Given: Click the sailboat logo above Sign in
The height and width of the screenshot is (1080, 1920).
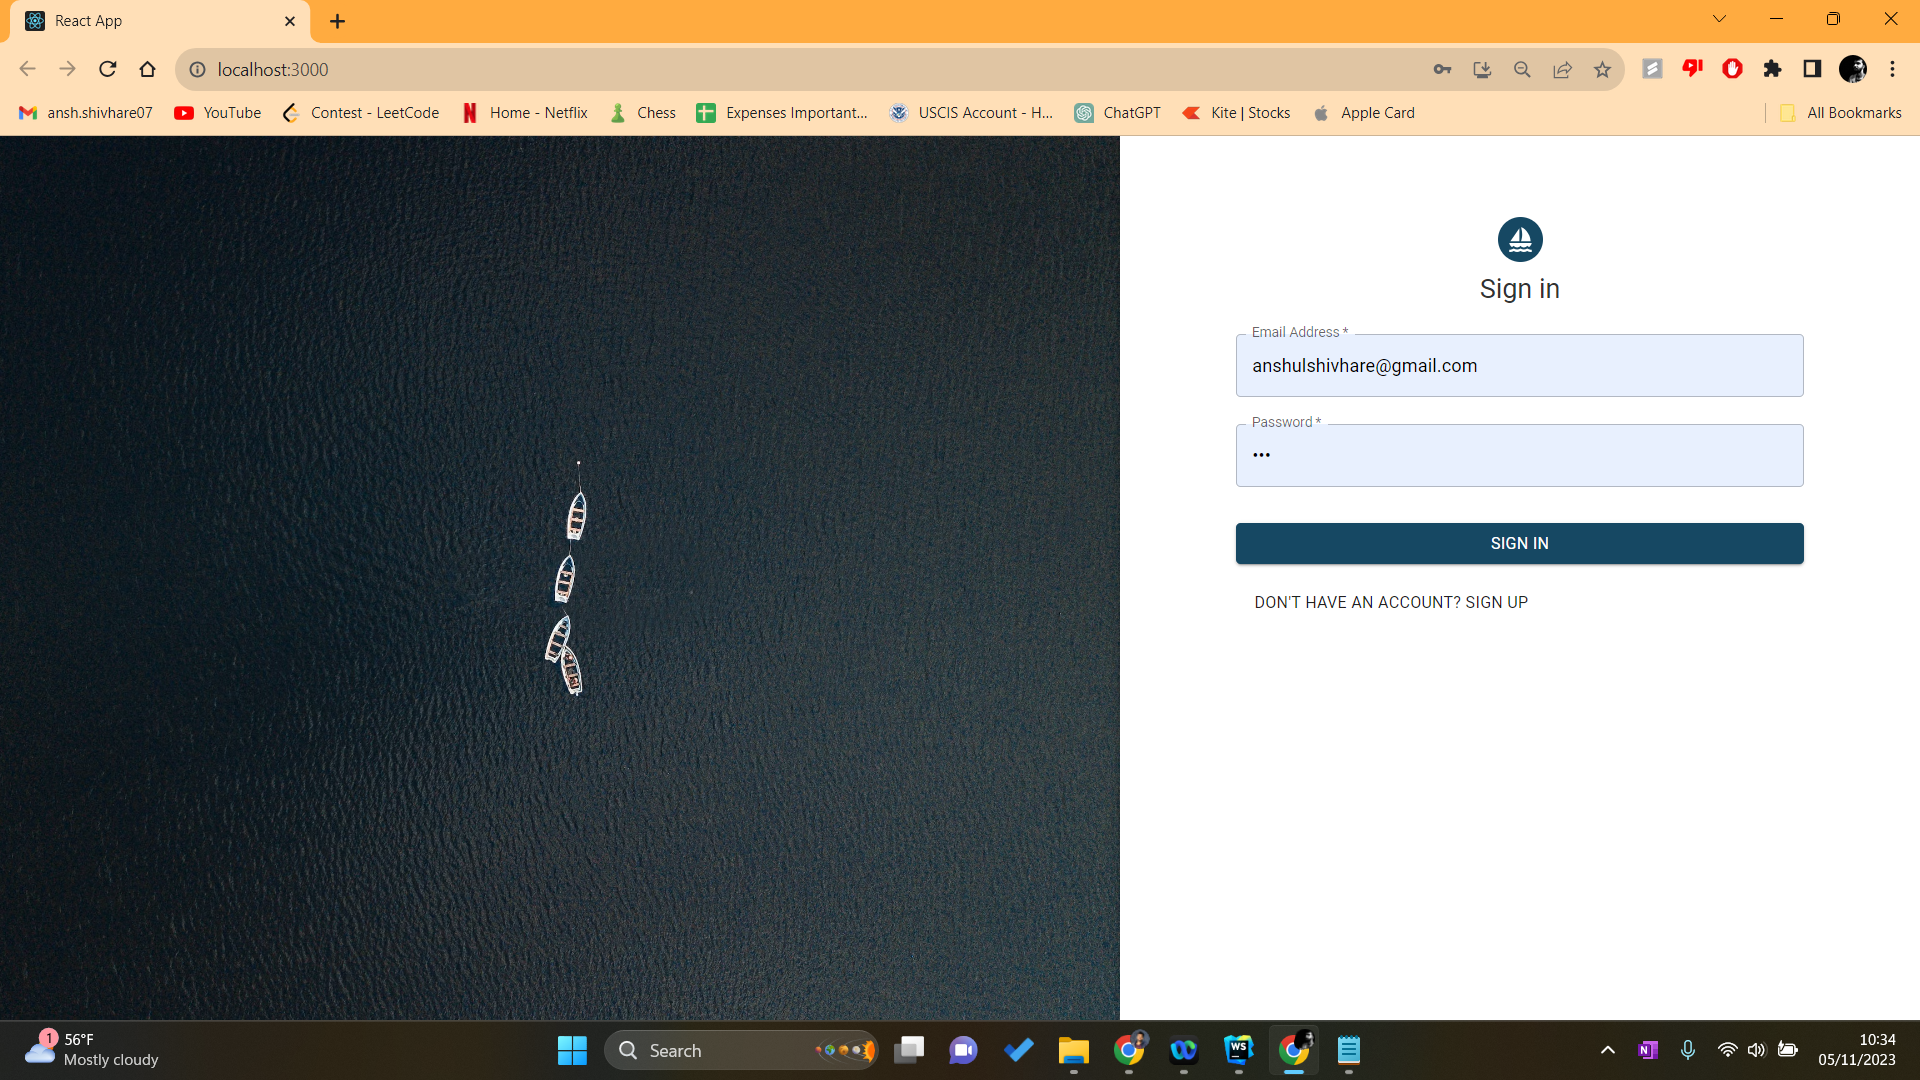Looking at the screenshot, I should pyautogui.click(x=1519, y=240).
